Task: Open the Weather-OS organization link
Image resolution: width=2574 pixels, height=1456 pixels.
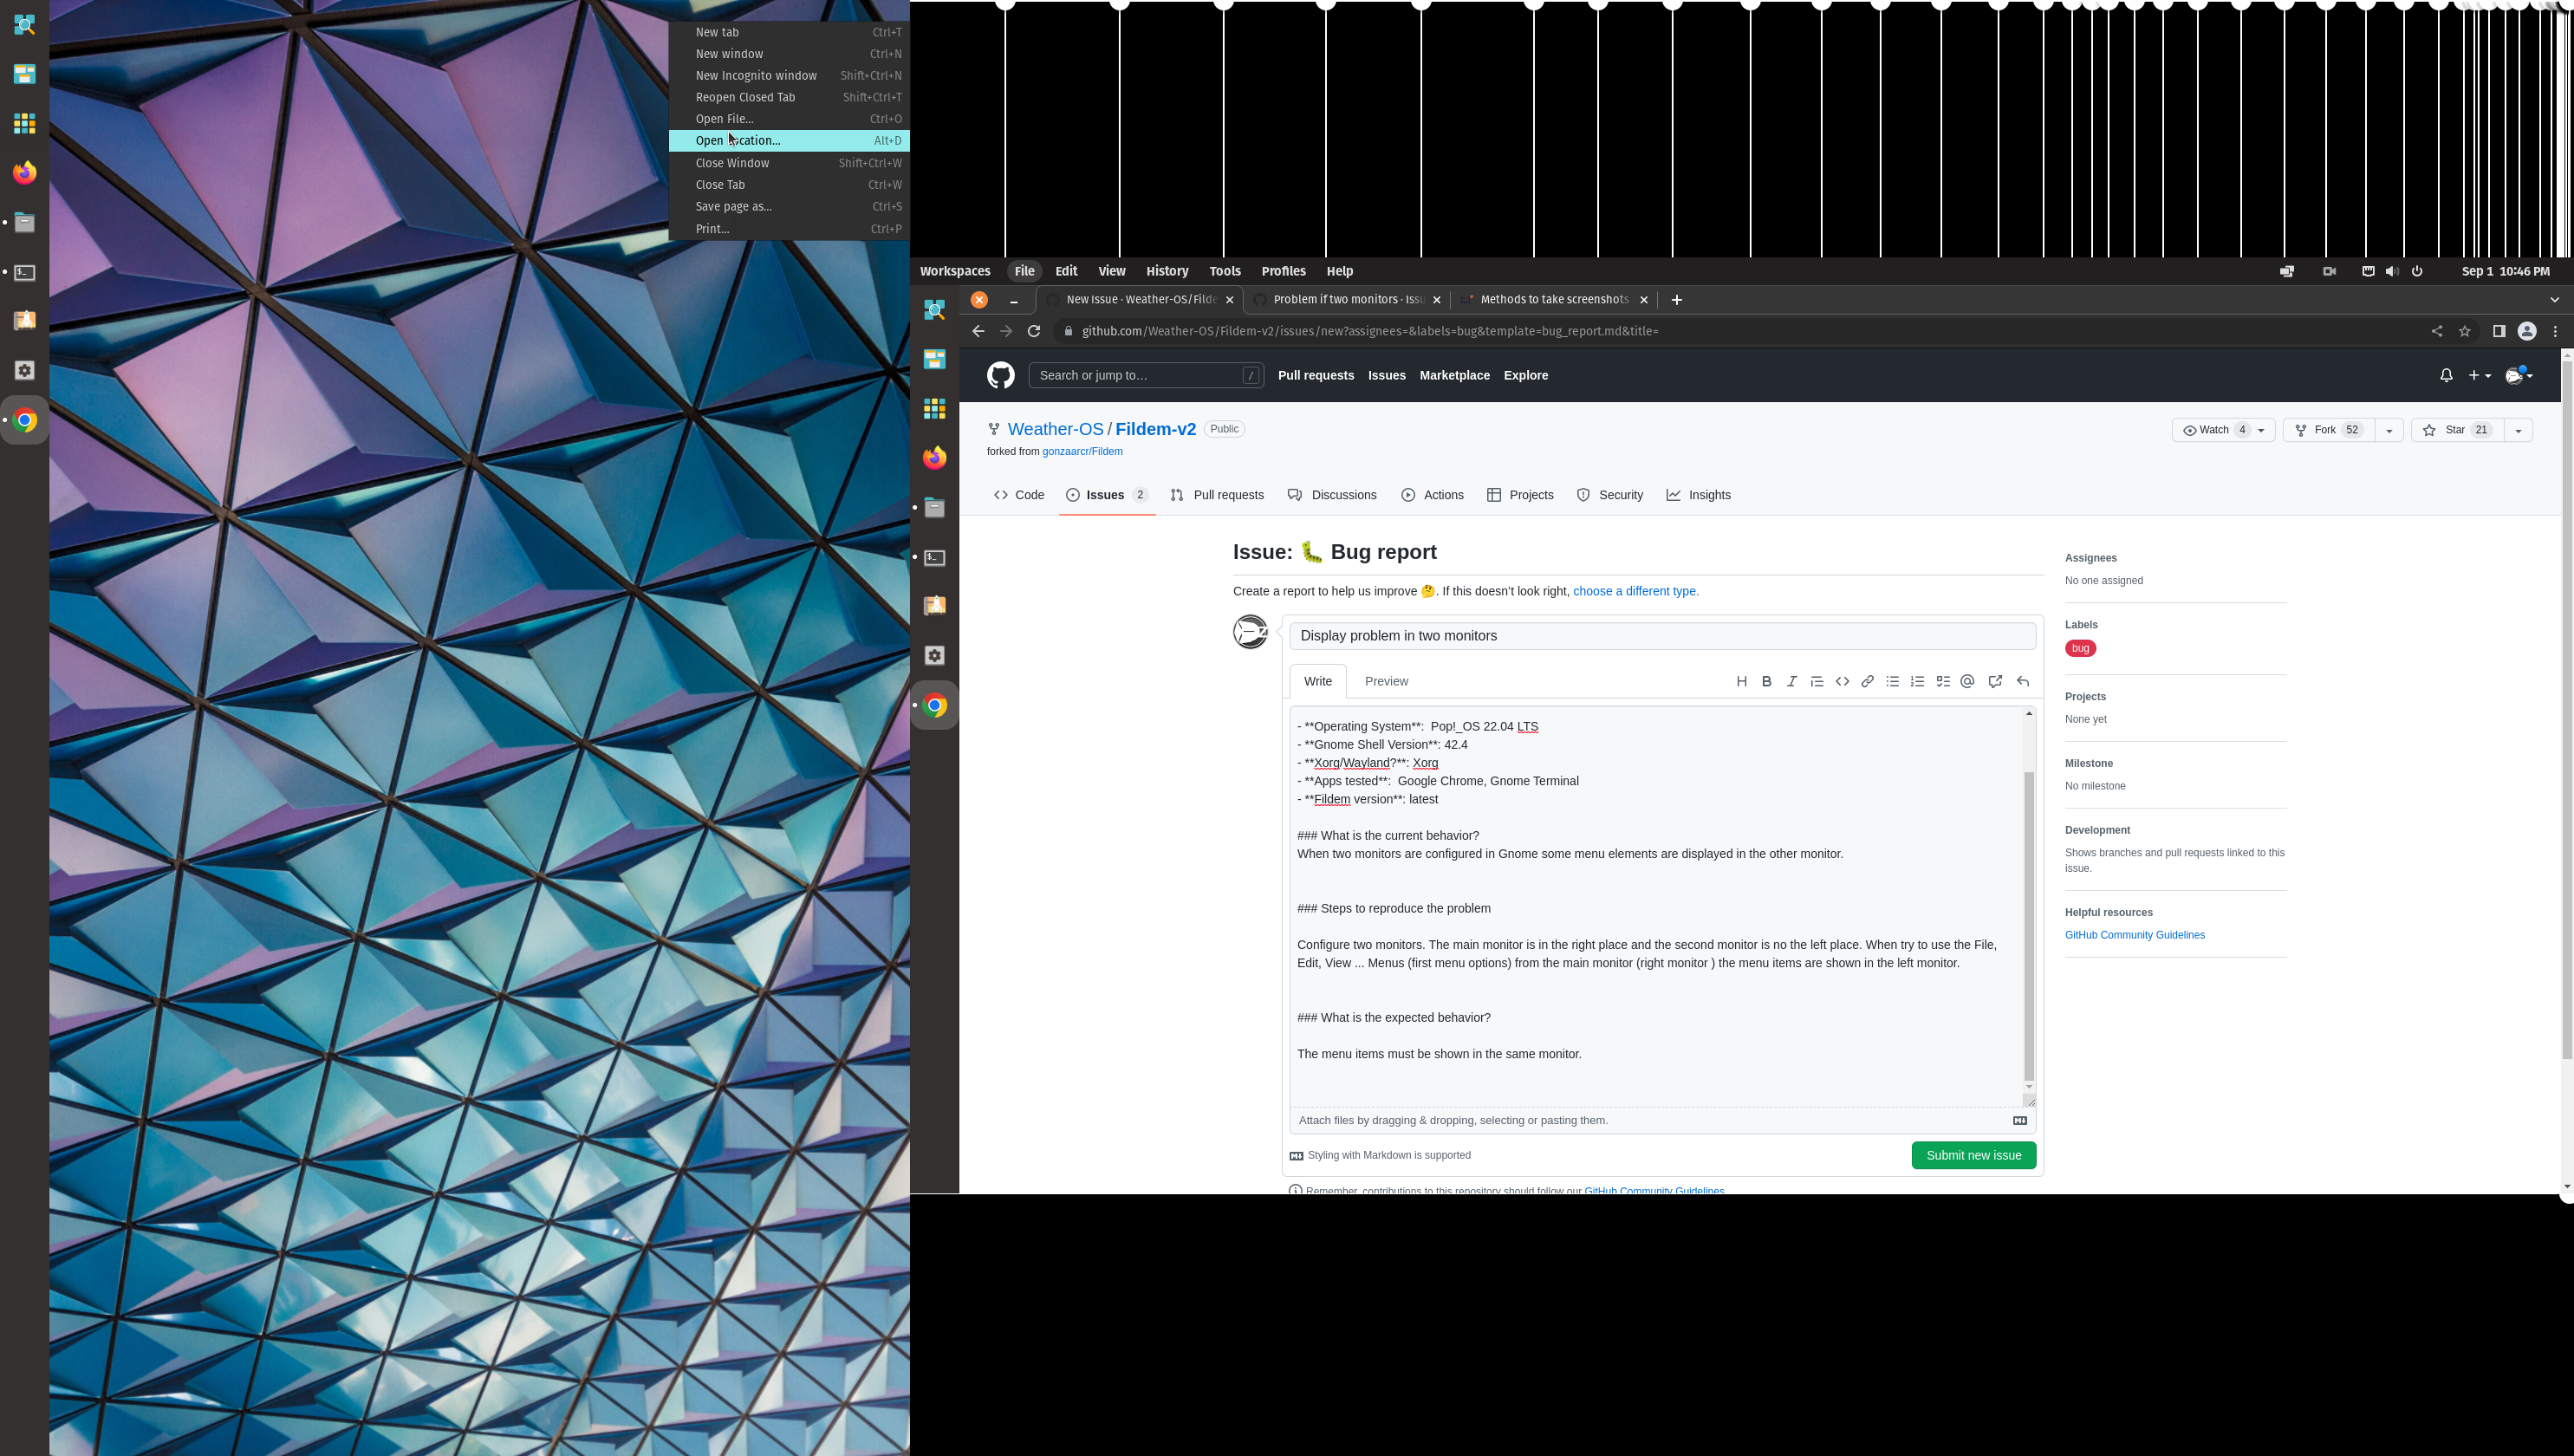Action: point(1055,429)
